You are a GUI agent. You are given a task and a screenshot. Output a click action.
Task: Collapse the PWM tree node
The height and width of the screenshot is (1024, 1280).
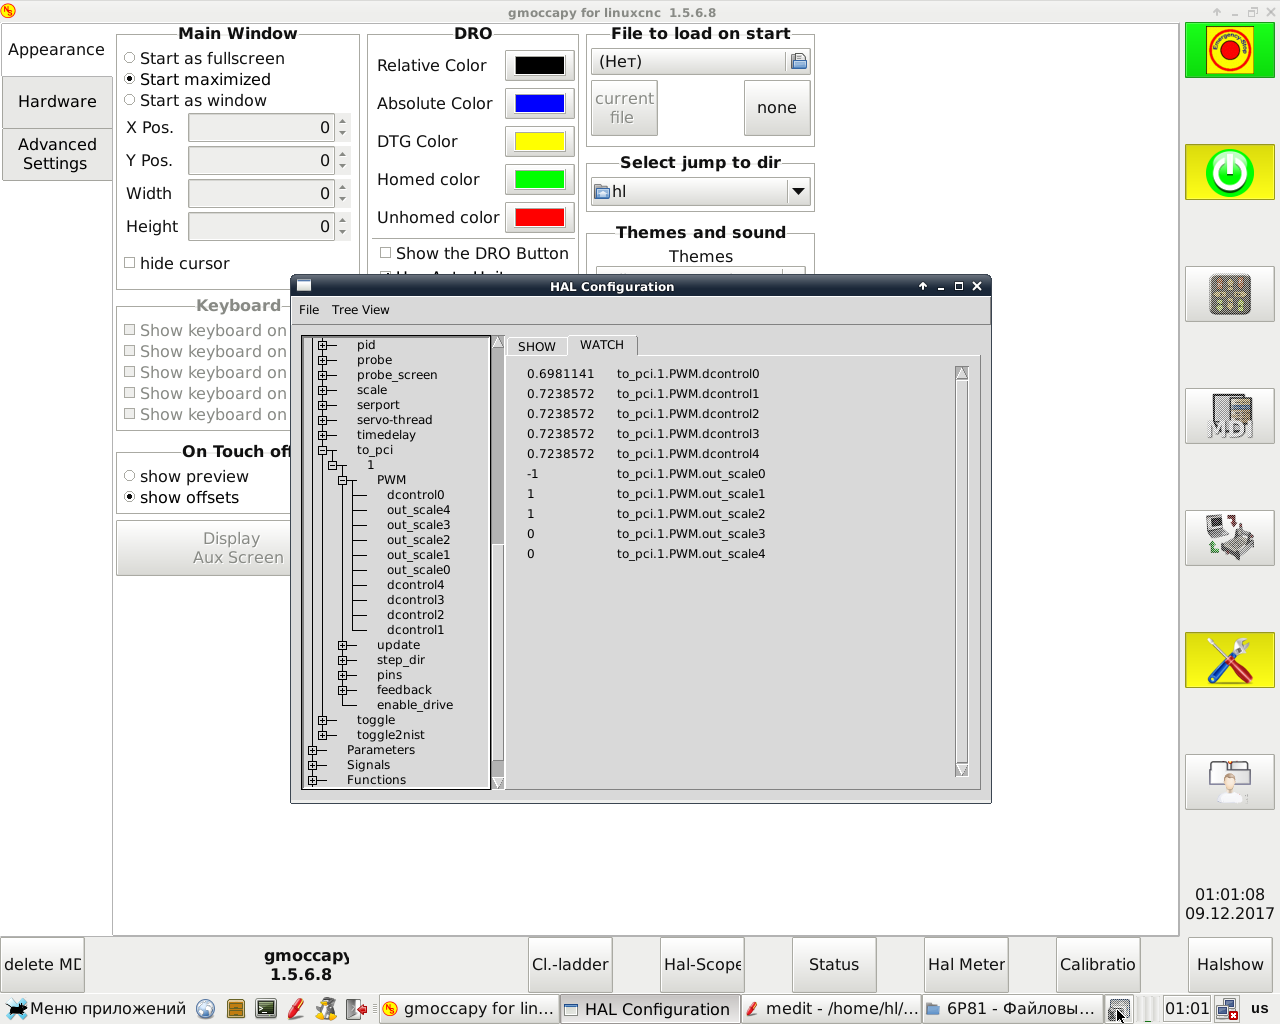[343, 480]
